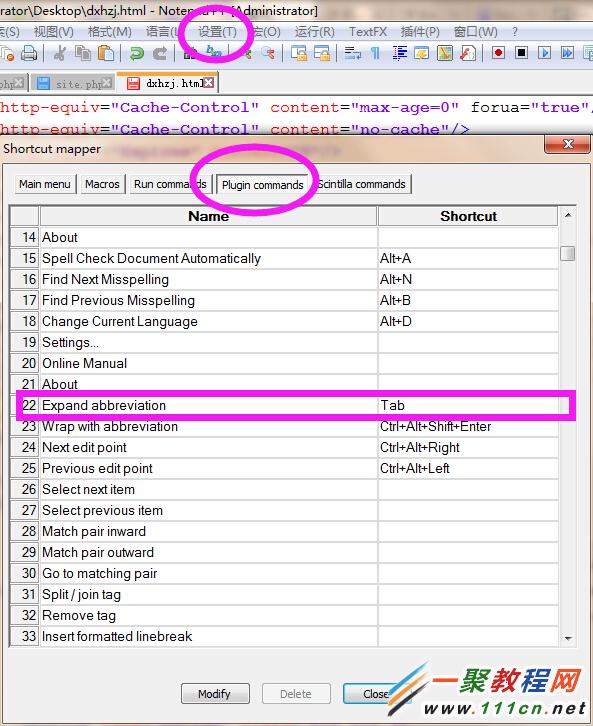Select row Select next item
The image size is (593, 726).
284,489
